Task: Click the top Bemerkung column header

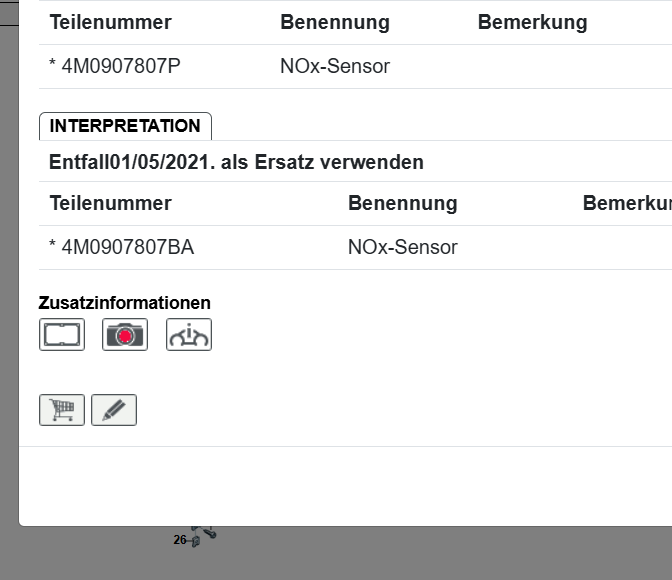Action: [532, 22]
